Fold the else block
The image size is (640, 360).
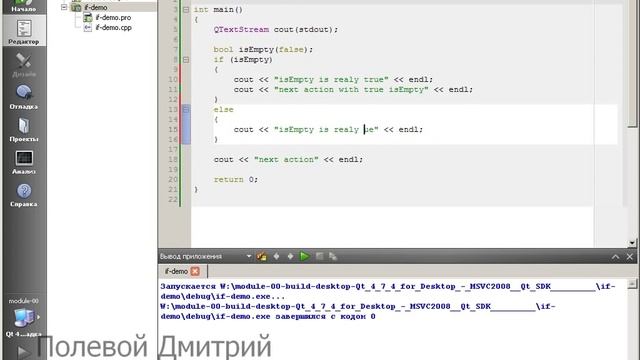tap(186, 109)
